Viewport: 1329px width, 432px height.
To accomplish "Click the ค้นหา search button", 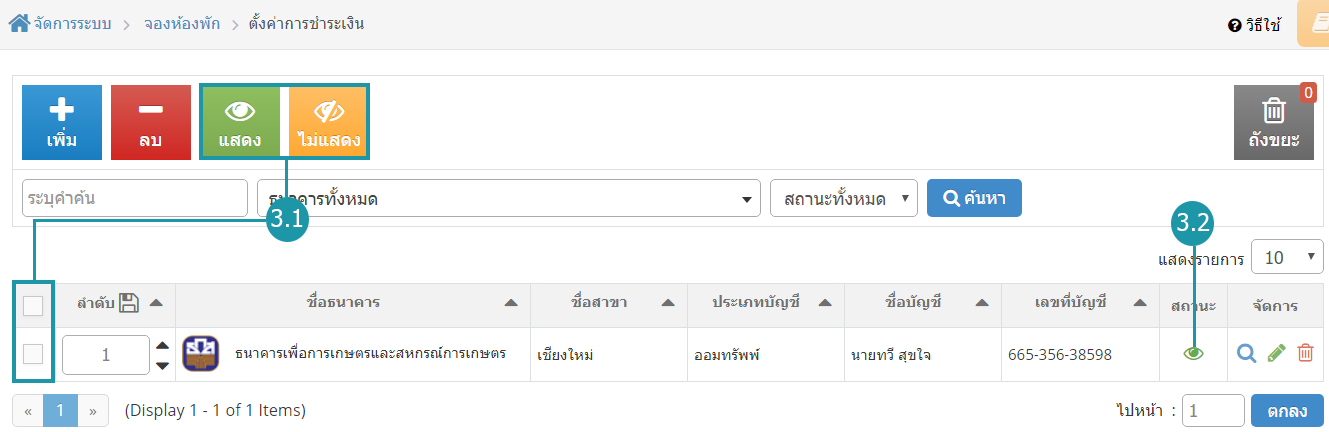I will point(975,197).
